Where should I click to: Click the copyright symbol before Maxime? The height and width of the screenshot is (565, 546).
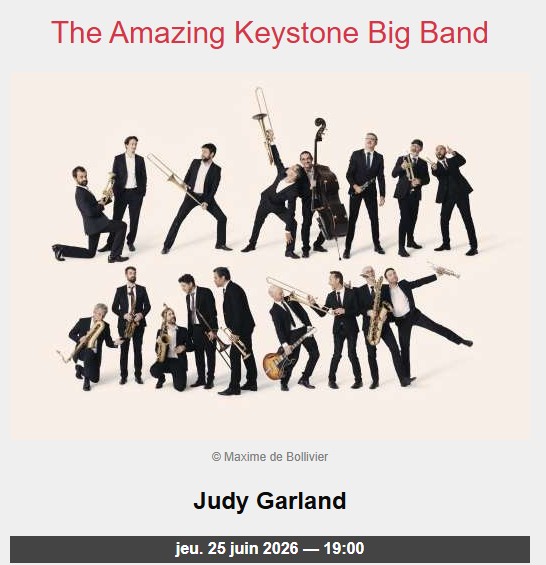216,457
